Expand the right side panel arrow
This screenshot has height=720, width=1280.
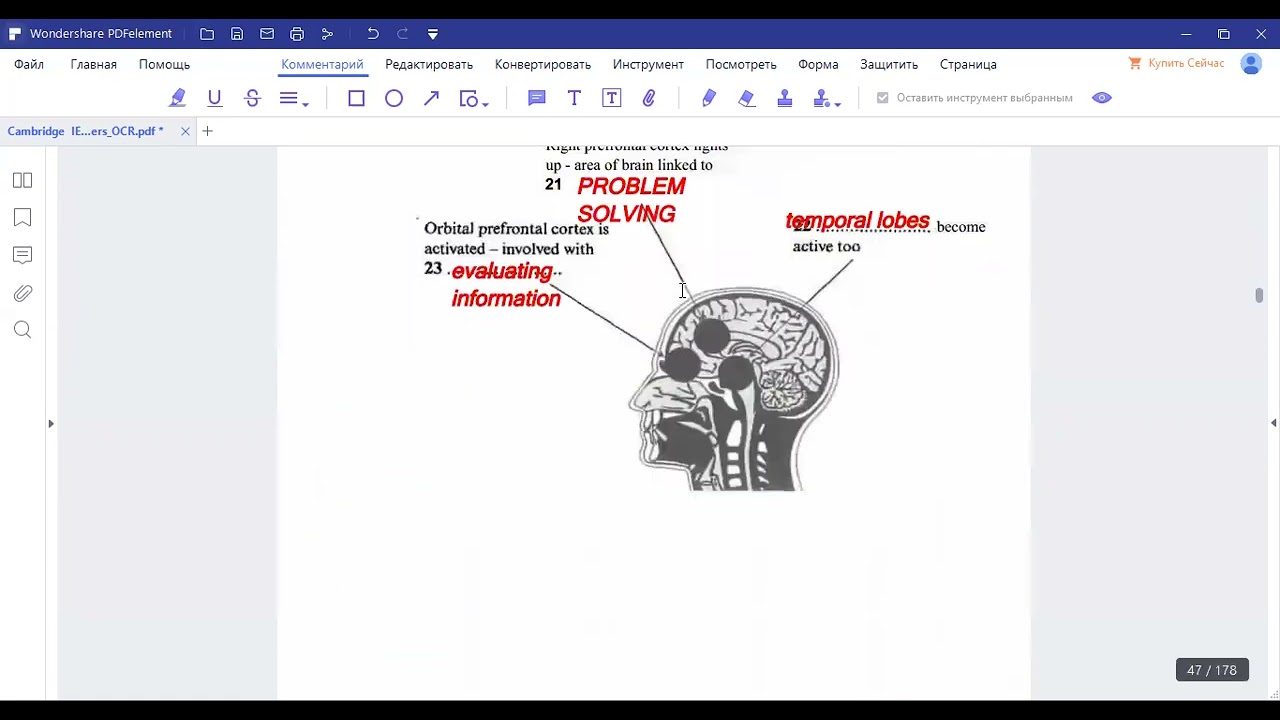tap(1273, 424)
